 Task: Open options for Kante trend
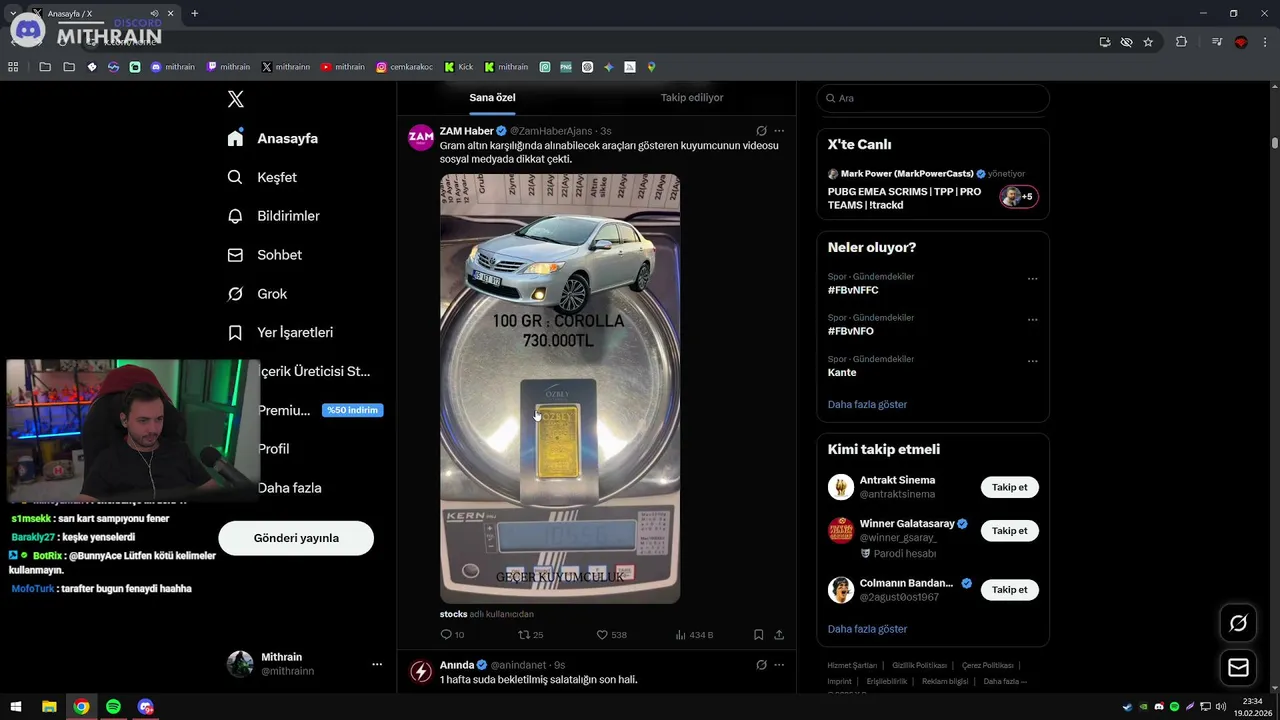pos(1033,361)
